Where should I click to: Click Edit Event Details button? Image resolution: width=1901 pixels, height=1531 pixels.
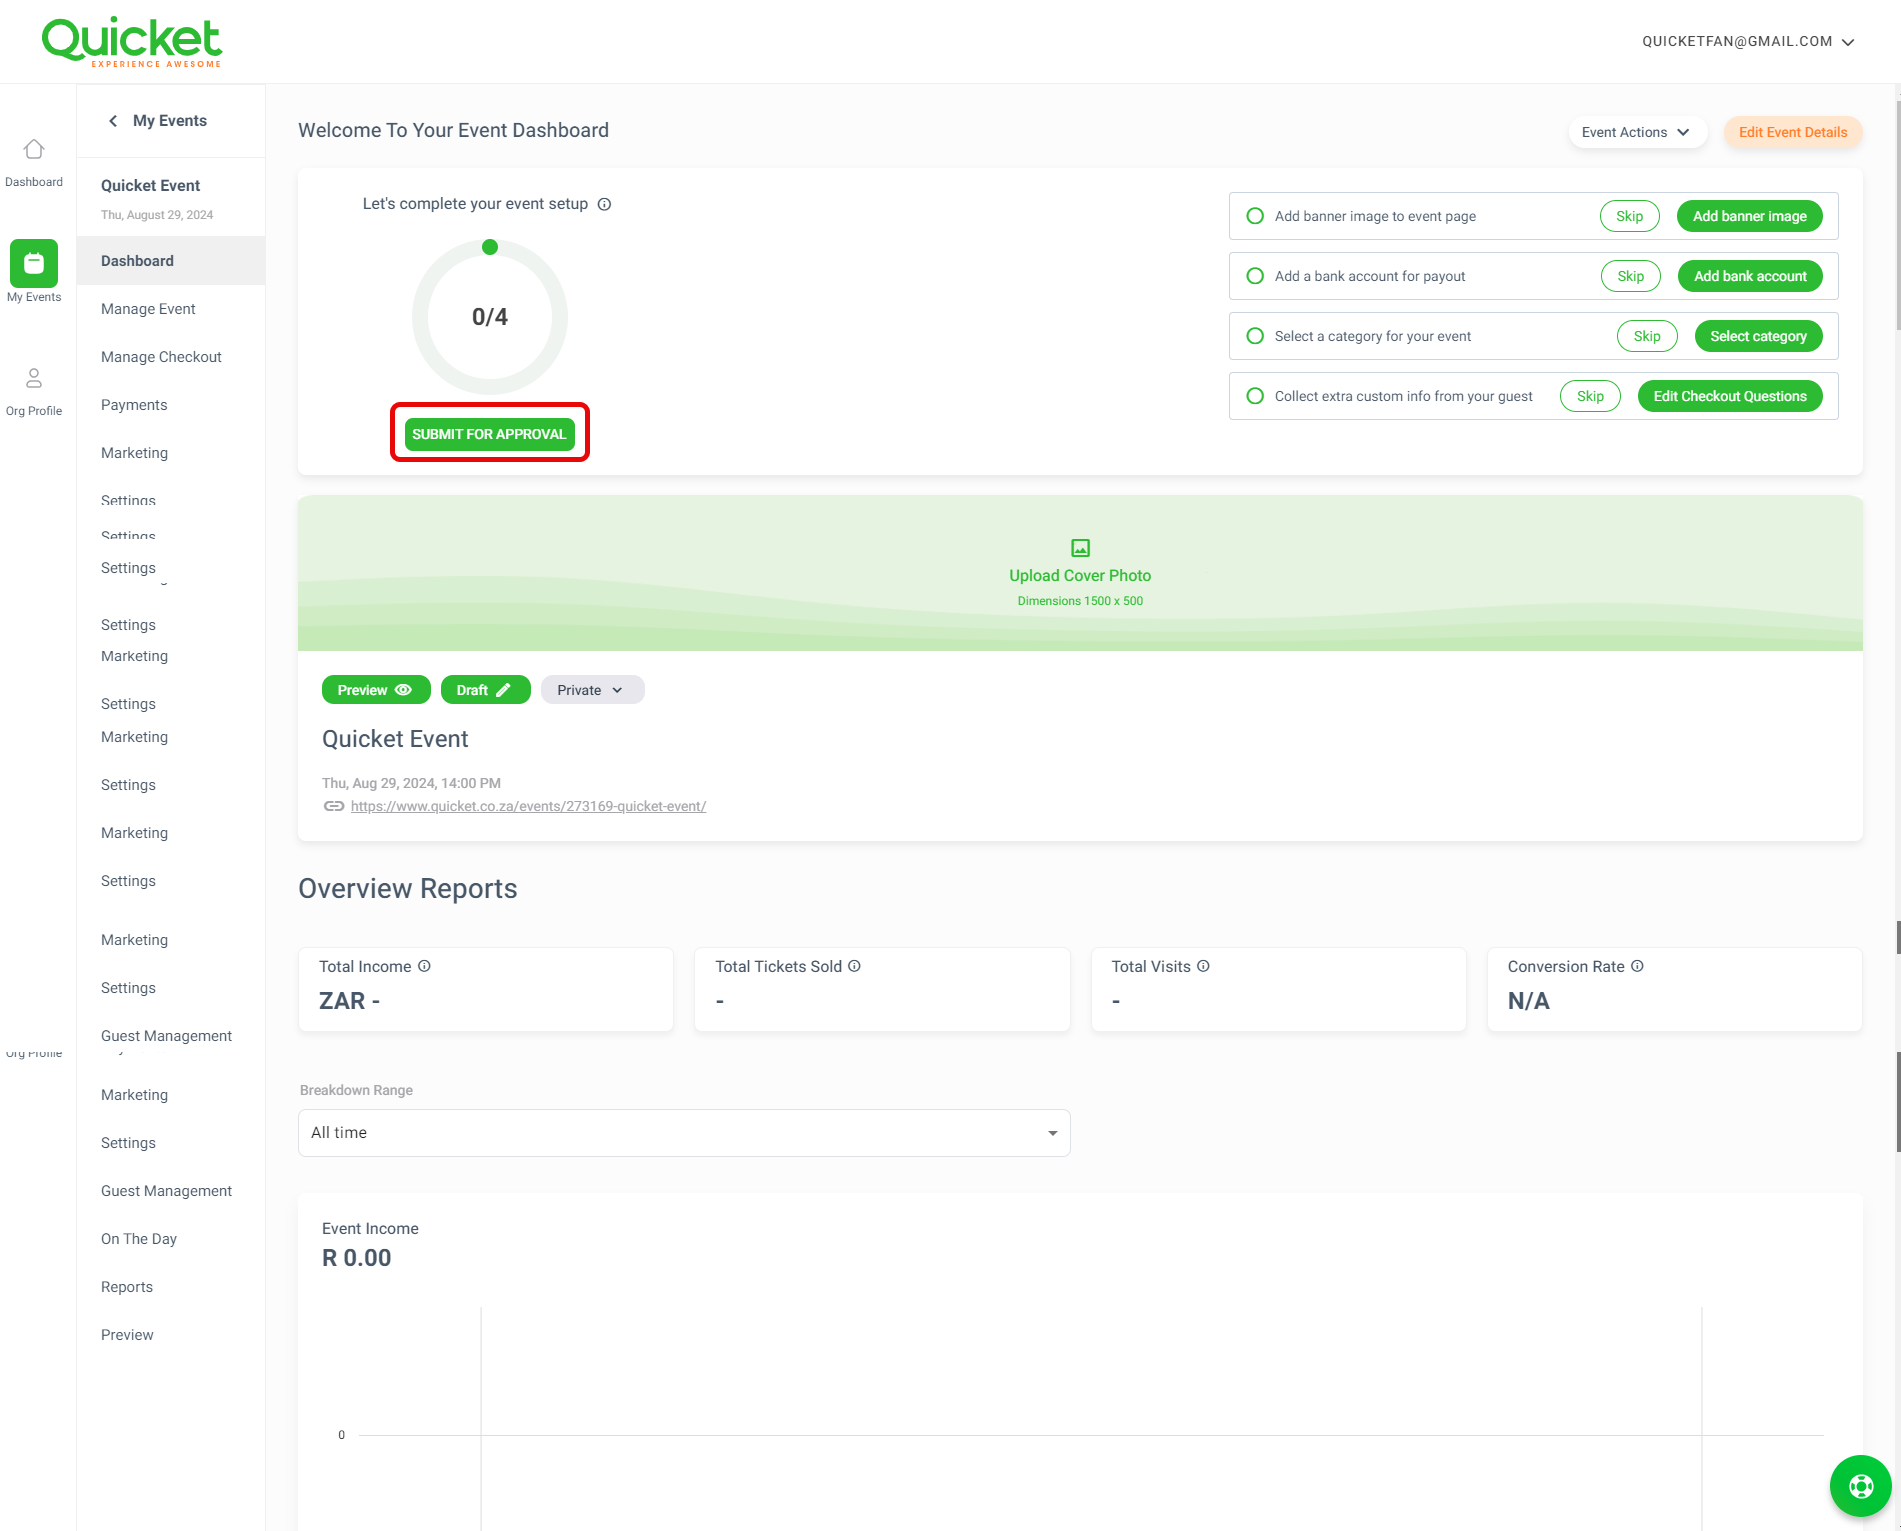[x=1793, y=132]
